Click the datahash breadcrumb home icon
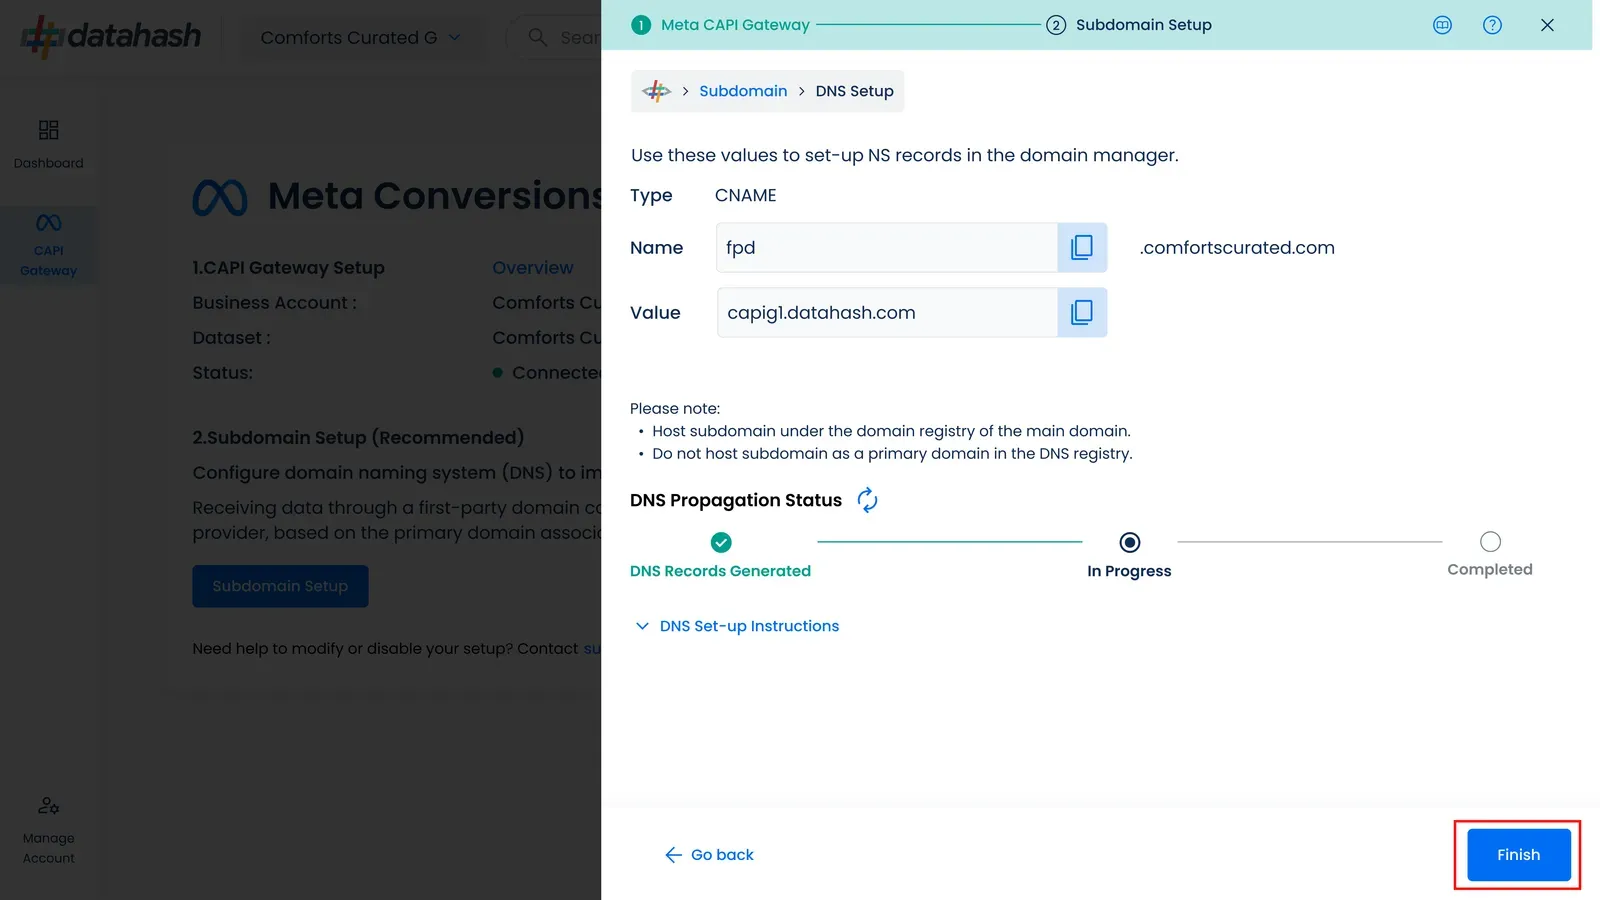 pos(656,91)
